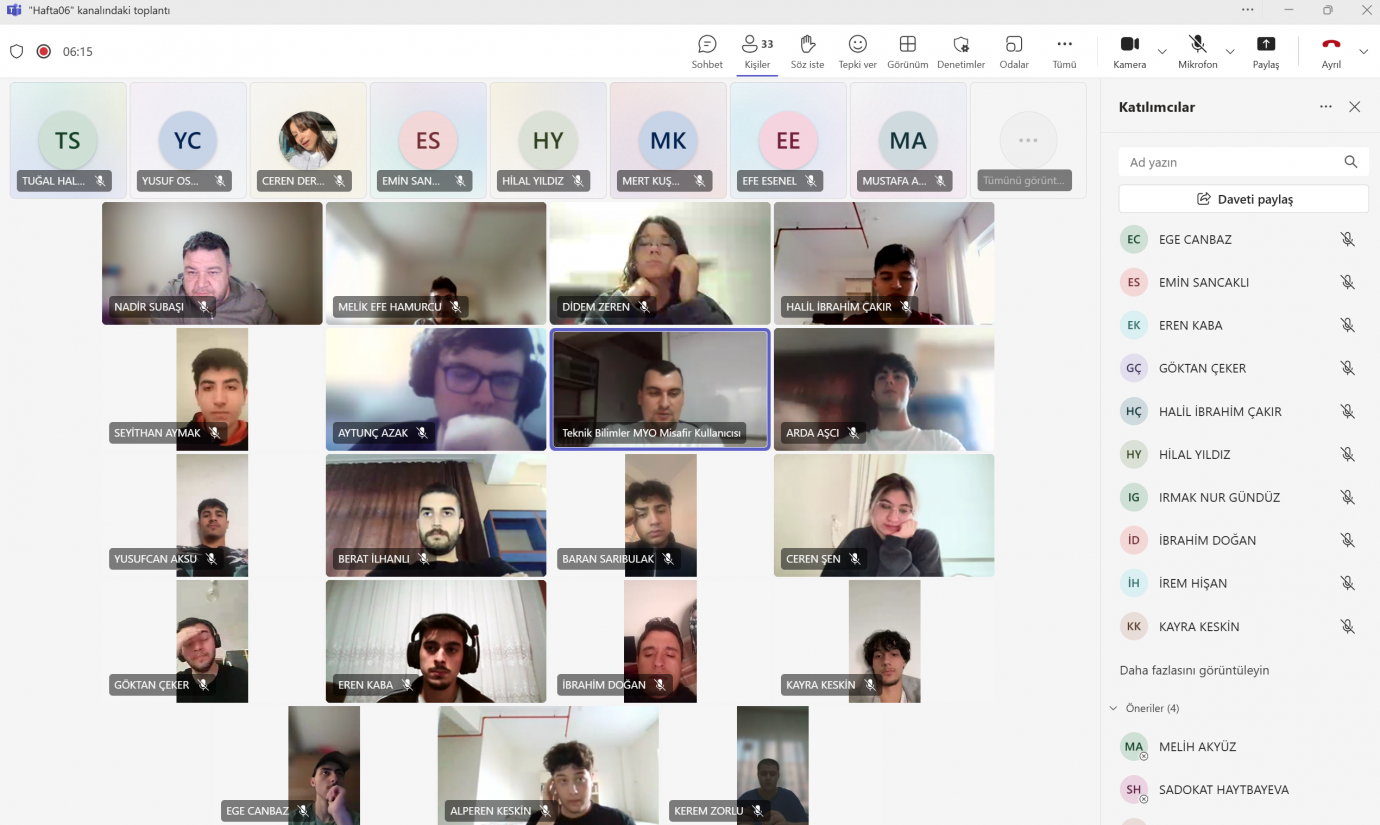Expand the Kamera options dropdown arrow
1380x825 pixels.
pos(1162,52)
